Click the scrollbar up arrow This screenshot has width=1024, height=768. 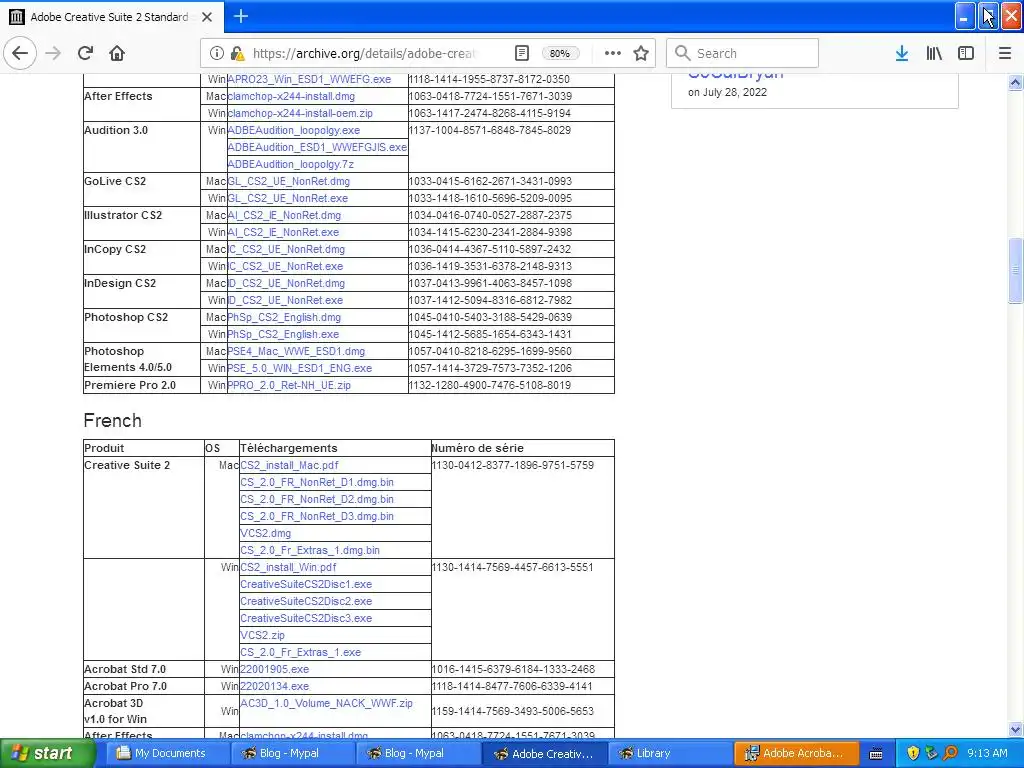point(1015,82)
